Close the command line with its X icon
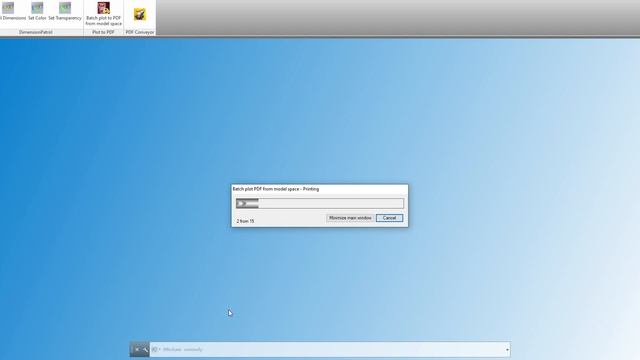 (x=137, y=349)
